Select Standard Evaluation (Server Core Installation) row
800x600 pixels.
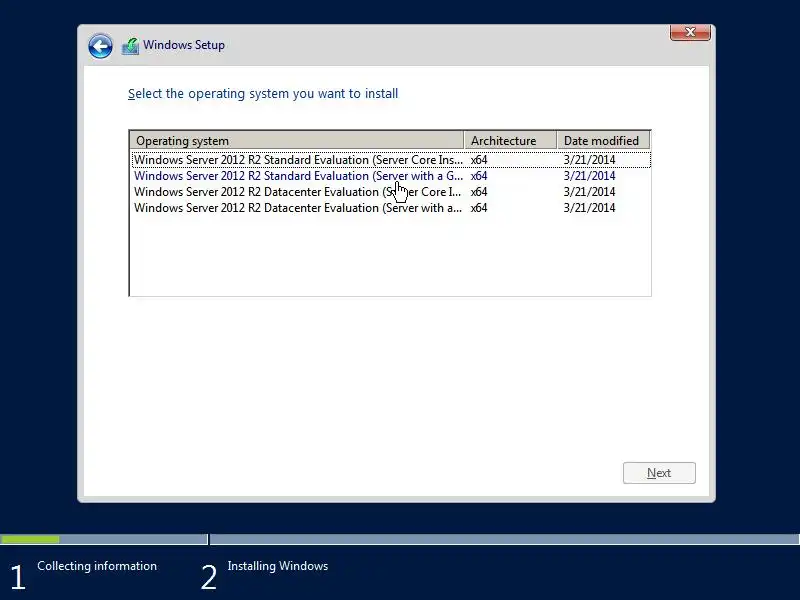(x=391, y=160)
